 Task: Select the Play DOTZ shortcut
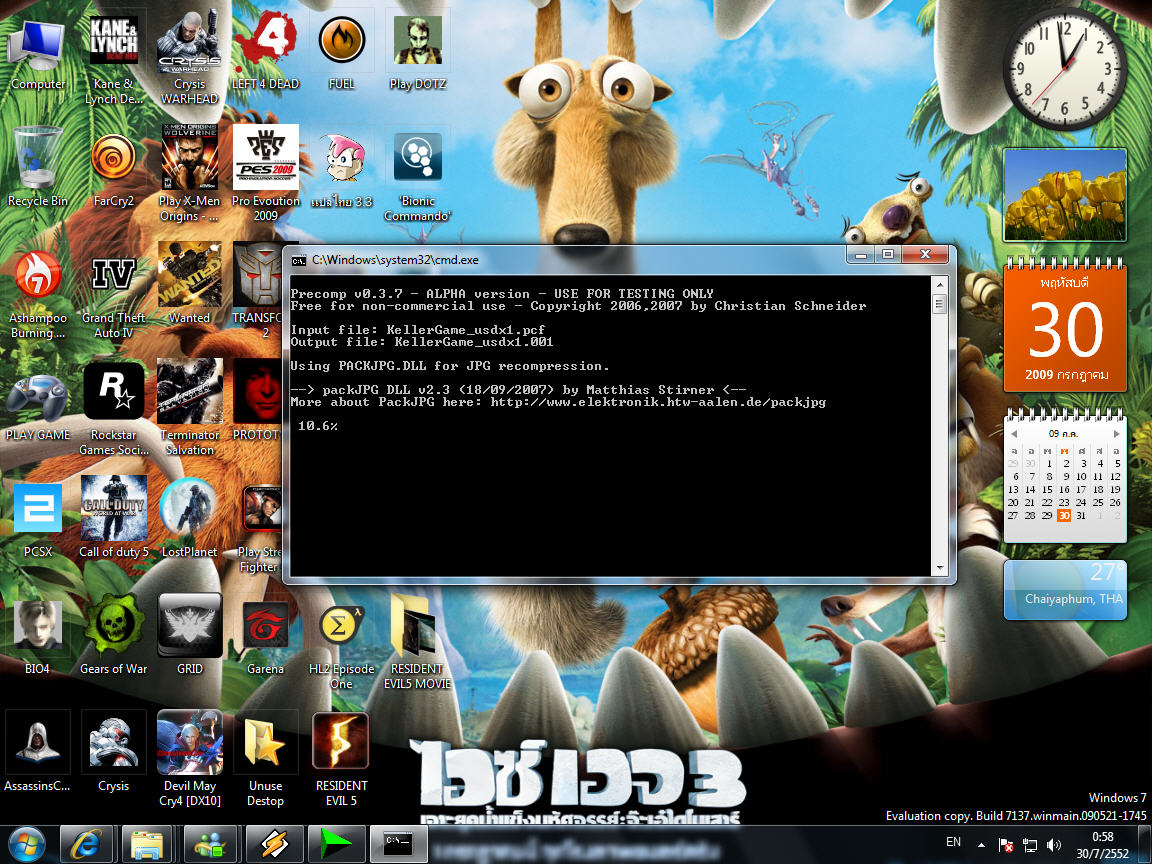pos(417,51)
